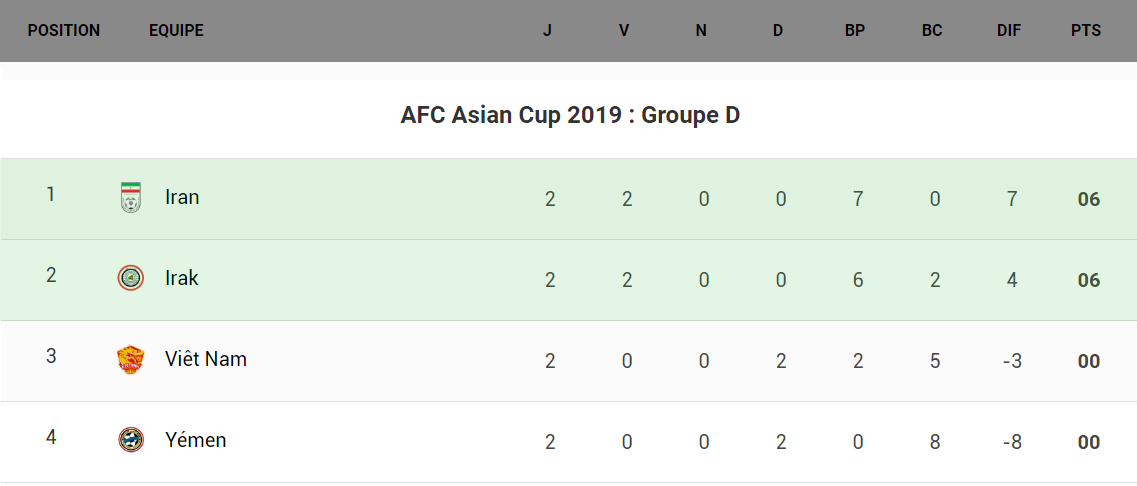Select the Viêt Nam team name

click(x=206, y=360)
